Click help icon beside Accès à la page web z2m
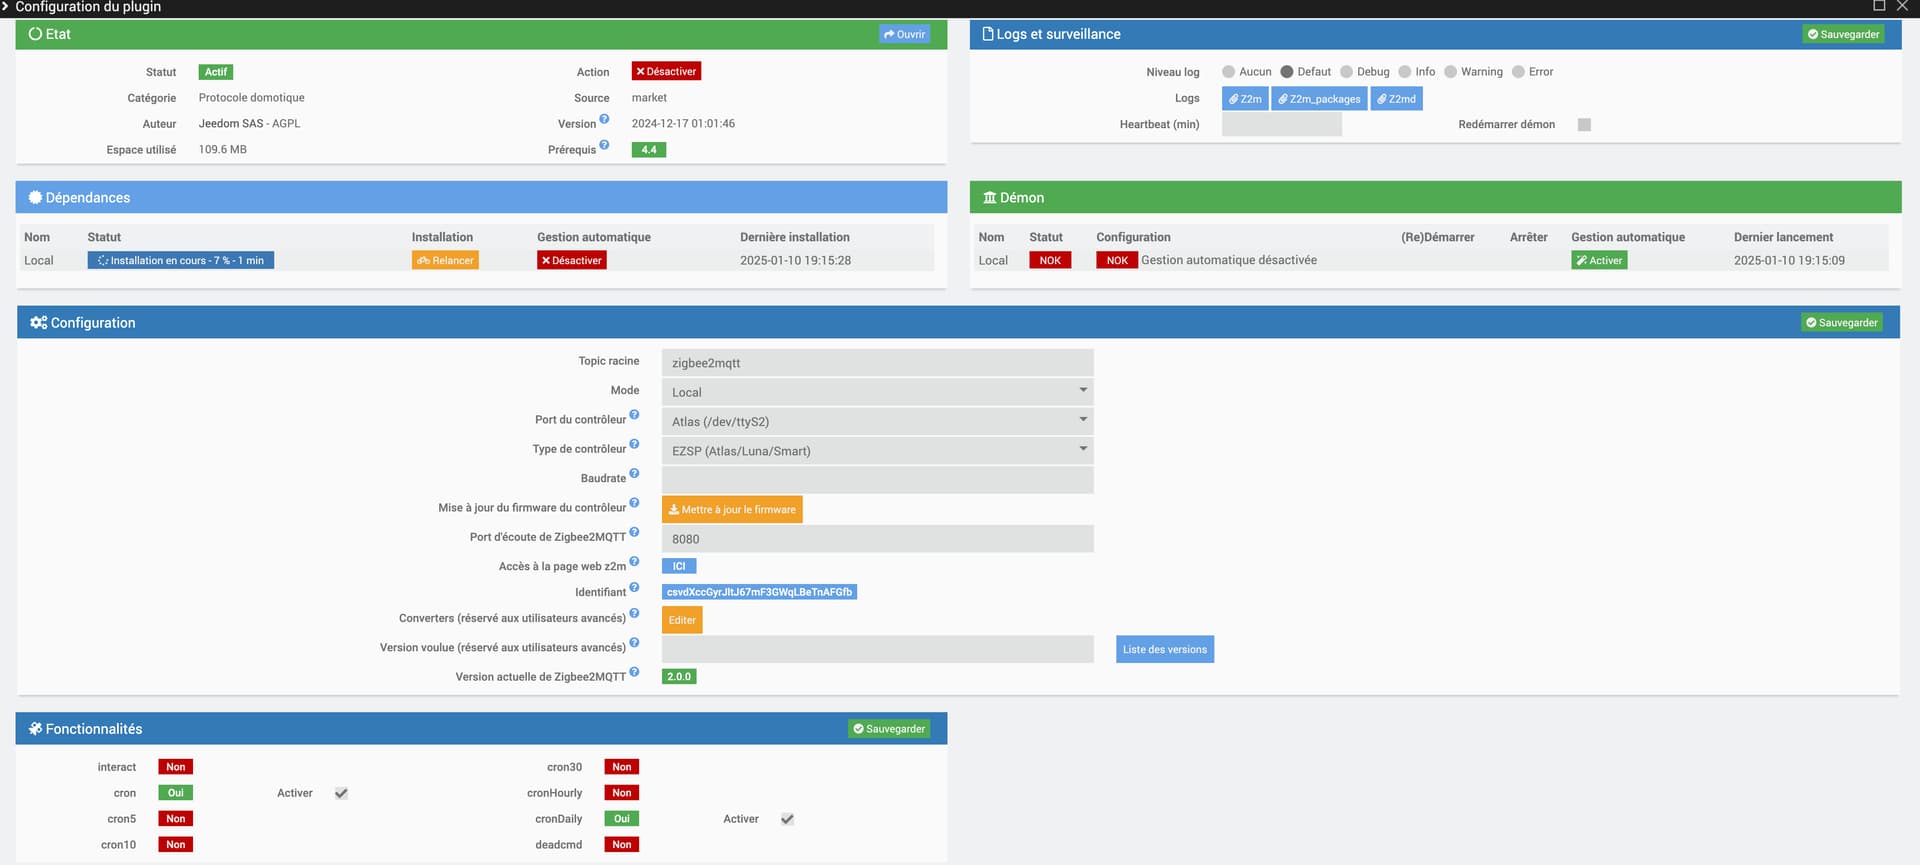 pos(634,562)
